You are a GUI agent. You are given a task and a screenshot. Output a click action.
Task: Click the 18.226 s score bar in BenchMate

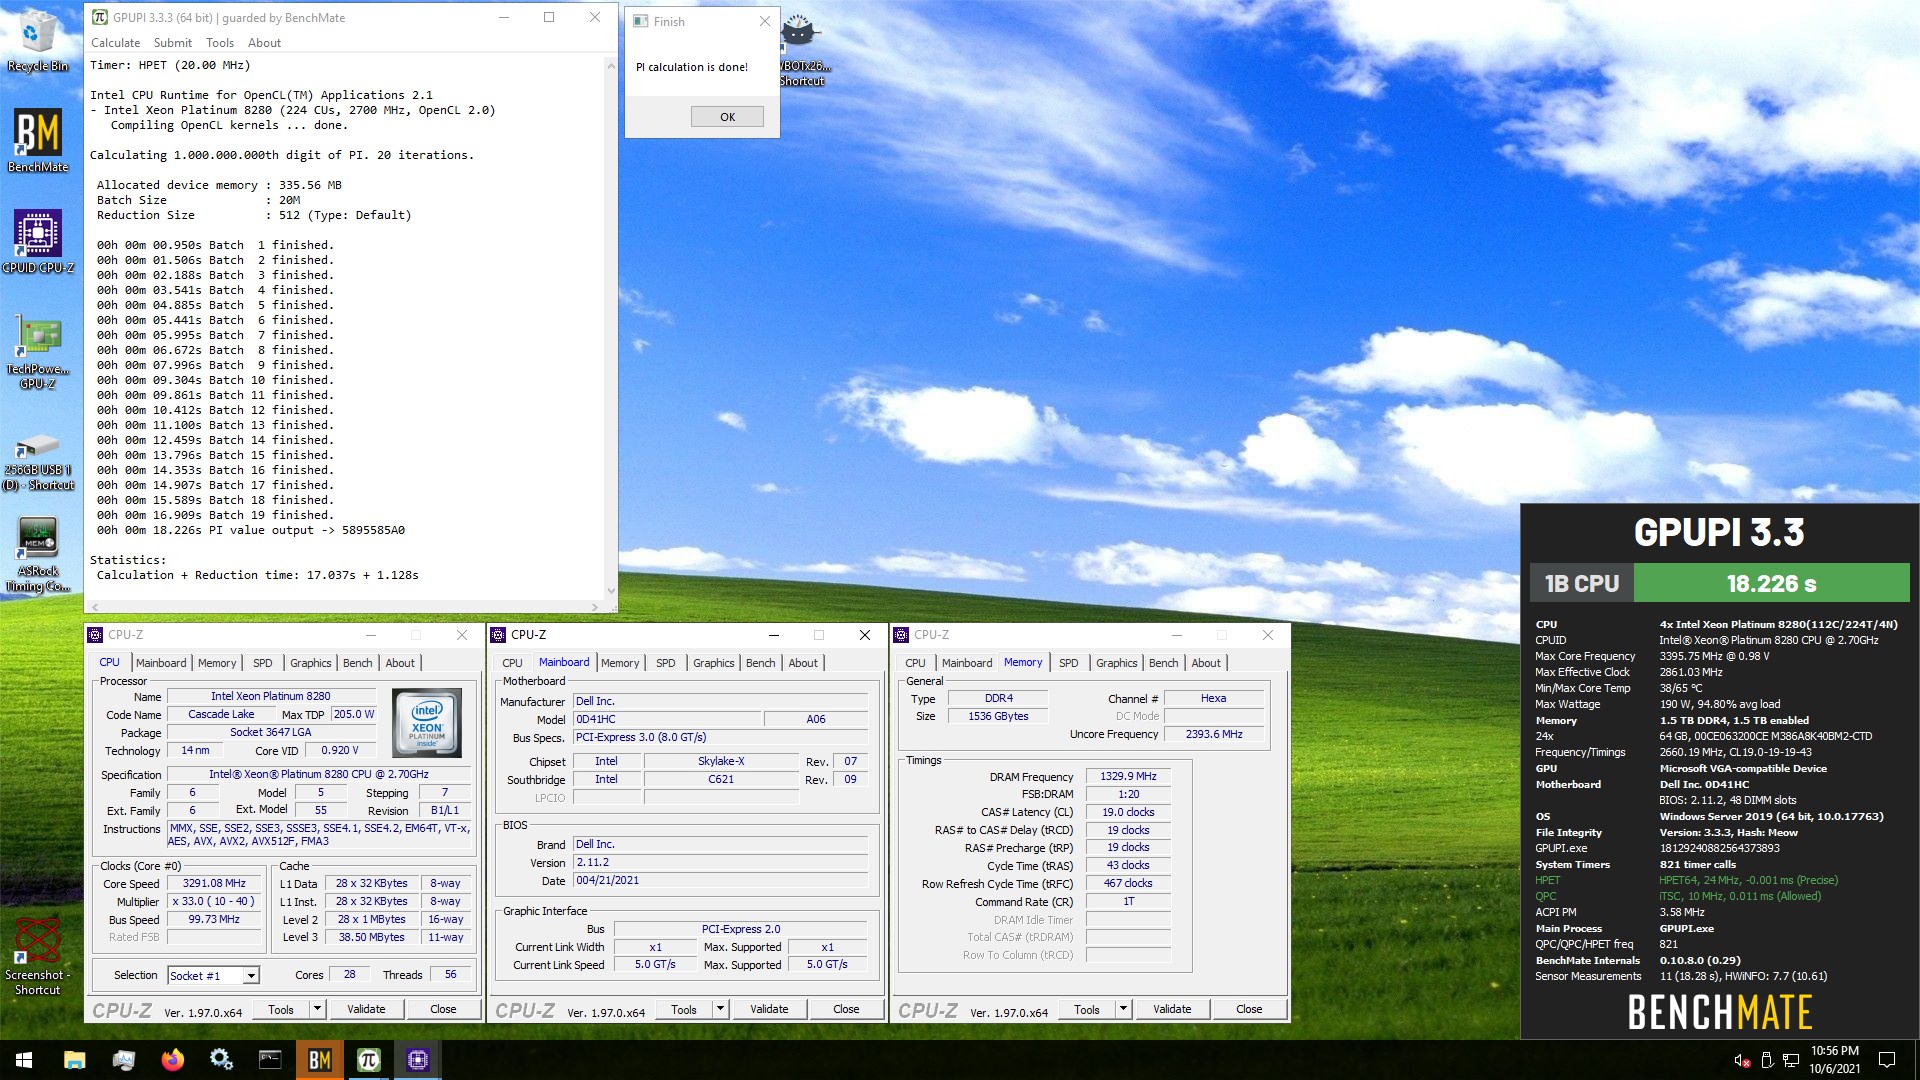[x=1771, y=583]
